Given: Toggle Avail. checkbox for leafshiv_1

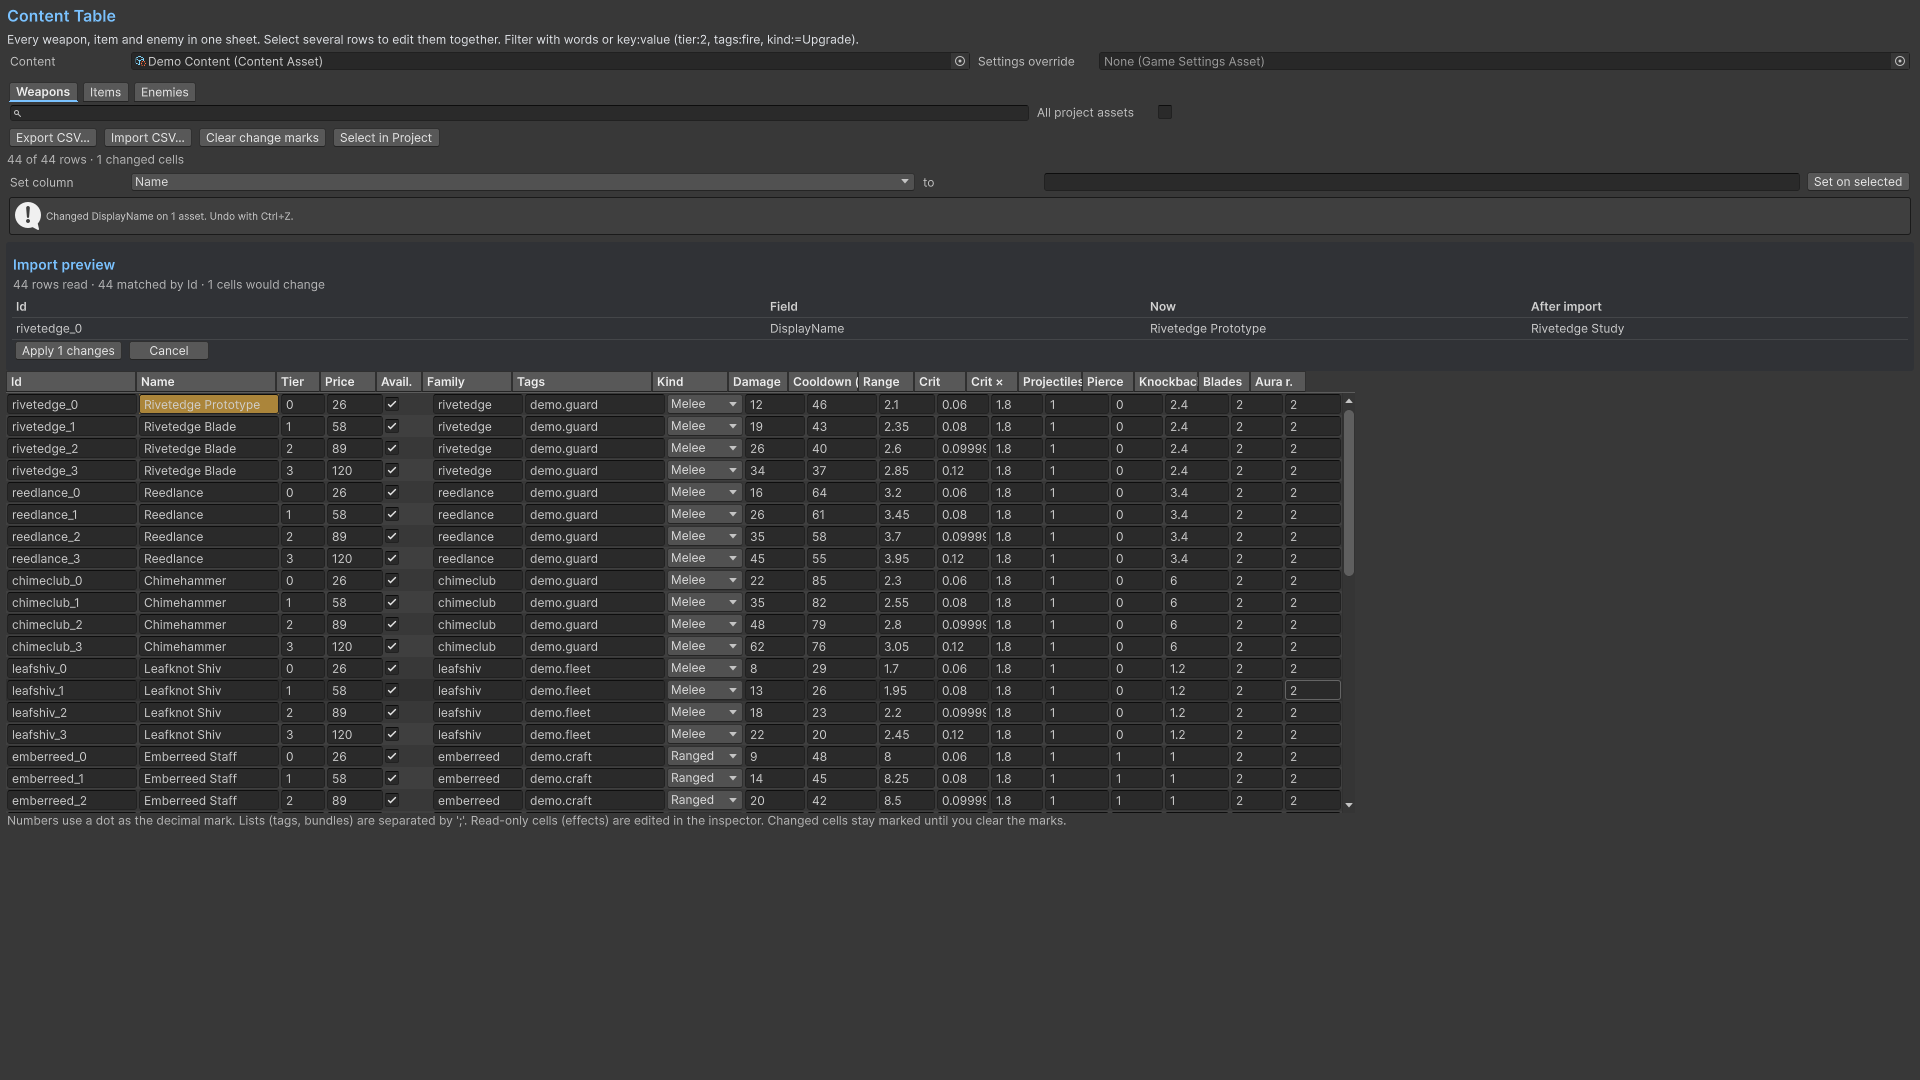Looking at the screenshot, I should pos(392,690).
